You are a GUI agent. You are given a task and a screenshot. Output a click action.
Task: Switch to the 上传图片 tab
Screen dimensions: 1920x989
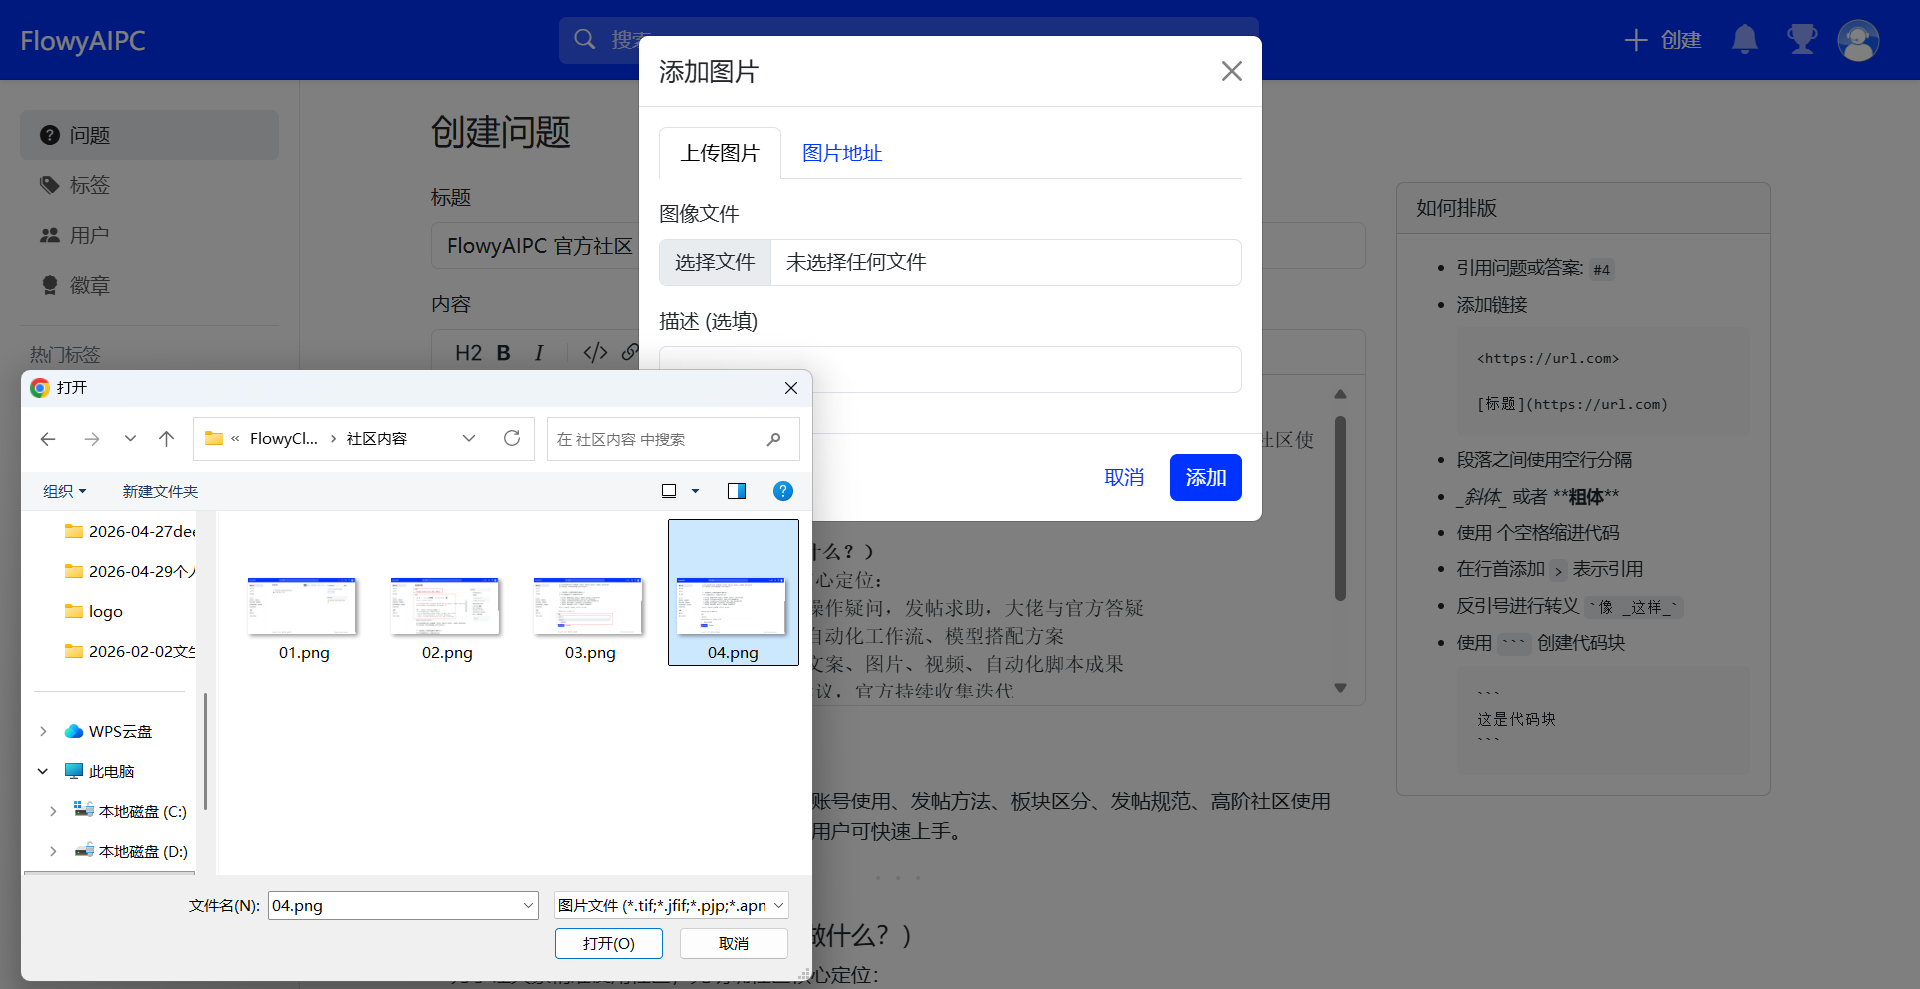(x=720, y=153)
